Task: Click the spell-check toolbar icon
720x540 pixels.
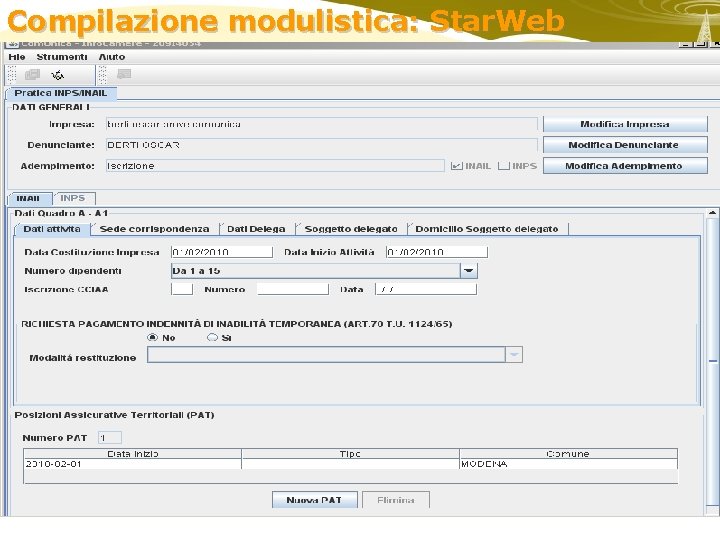Action: click(57, 74)
